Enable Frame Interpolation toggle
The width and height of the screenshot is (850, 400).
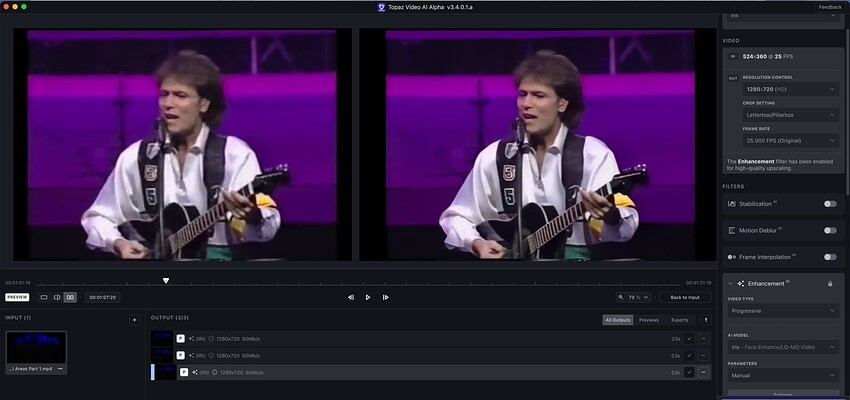point(830,257)
